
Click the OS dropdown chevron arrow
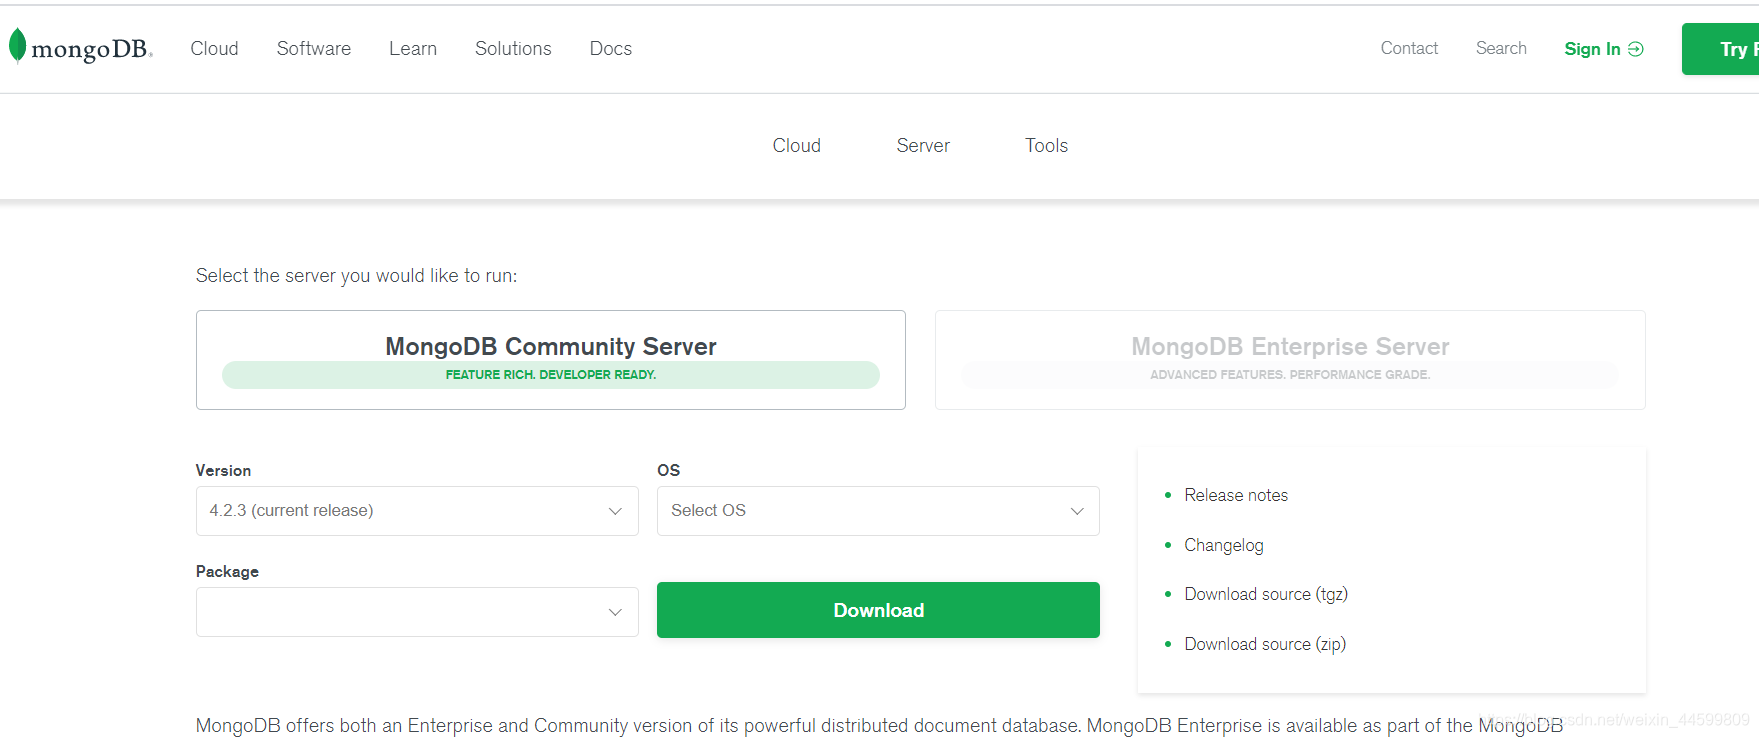pyautogui.click(x=1077, y=511)
